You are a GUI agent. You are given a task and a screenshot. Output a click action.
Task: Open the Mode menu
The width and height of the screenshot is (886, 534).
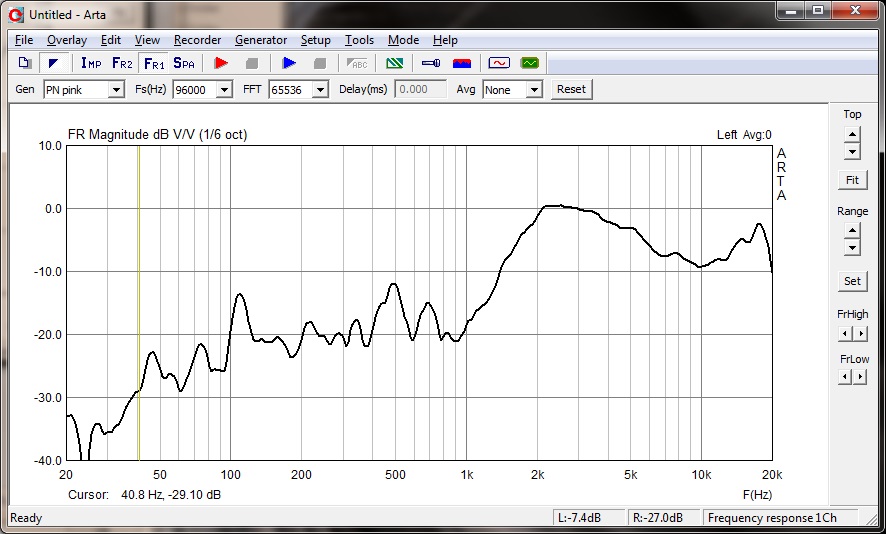[x=403, y=40]
